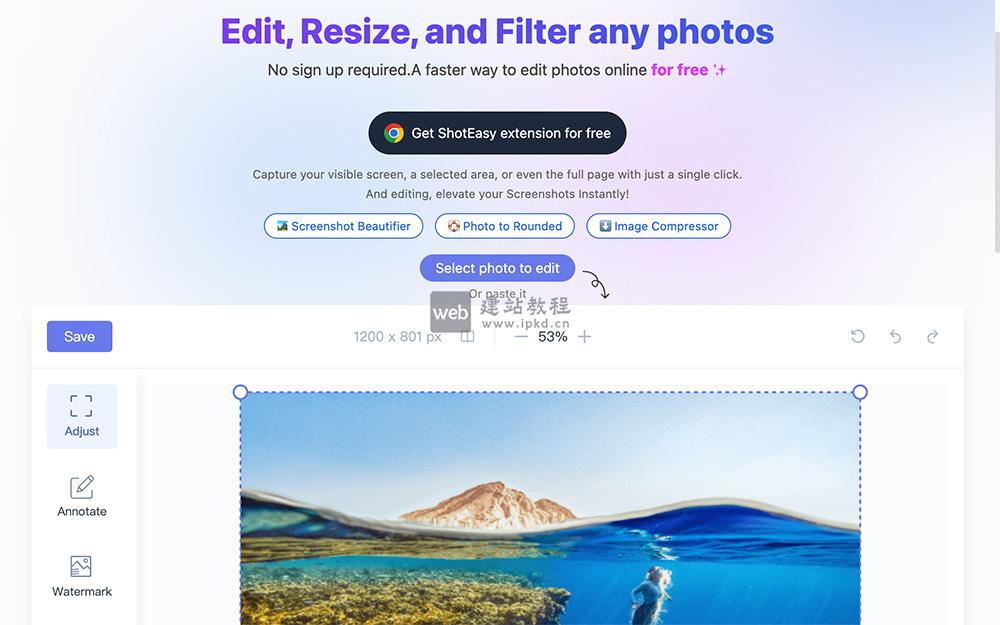This screenshot has width=1000, height=625.
Task: Grab the top-left crop handle
Action: 240,392
